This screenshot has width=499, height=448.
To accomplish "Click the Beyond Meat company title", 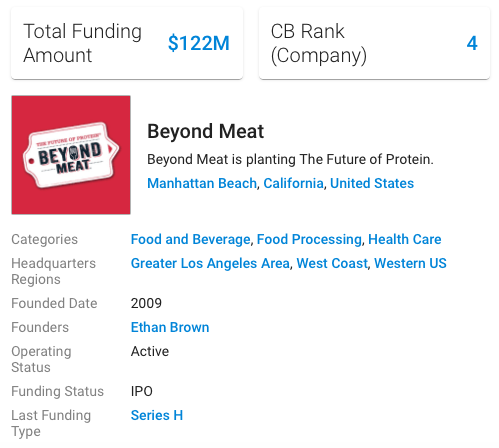I will (x=206, y=131).
